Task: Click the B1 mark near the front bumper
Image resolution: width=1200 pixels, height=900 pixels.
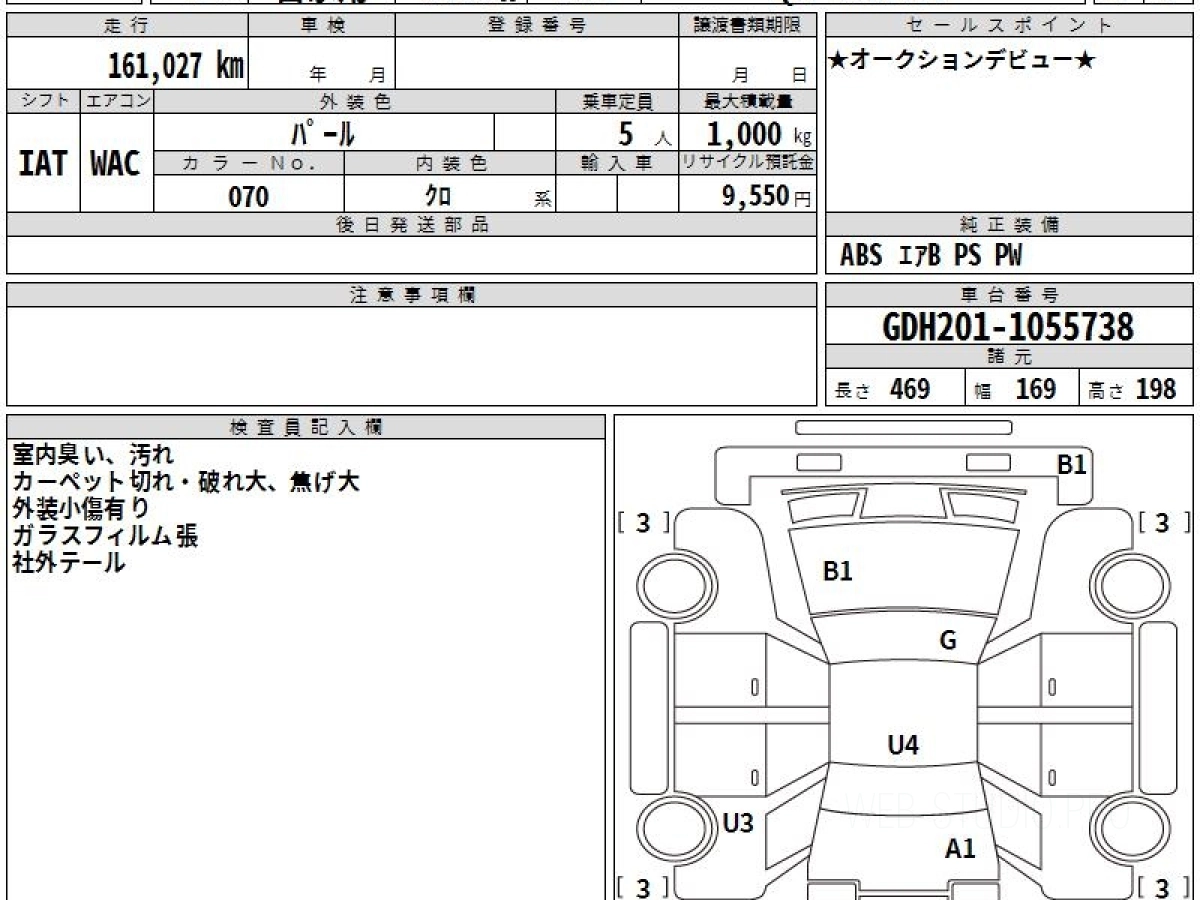Action: pyautogui.click(x=1072, y=465)
